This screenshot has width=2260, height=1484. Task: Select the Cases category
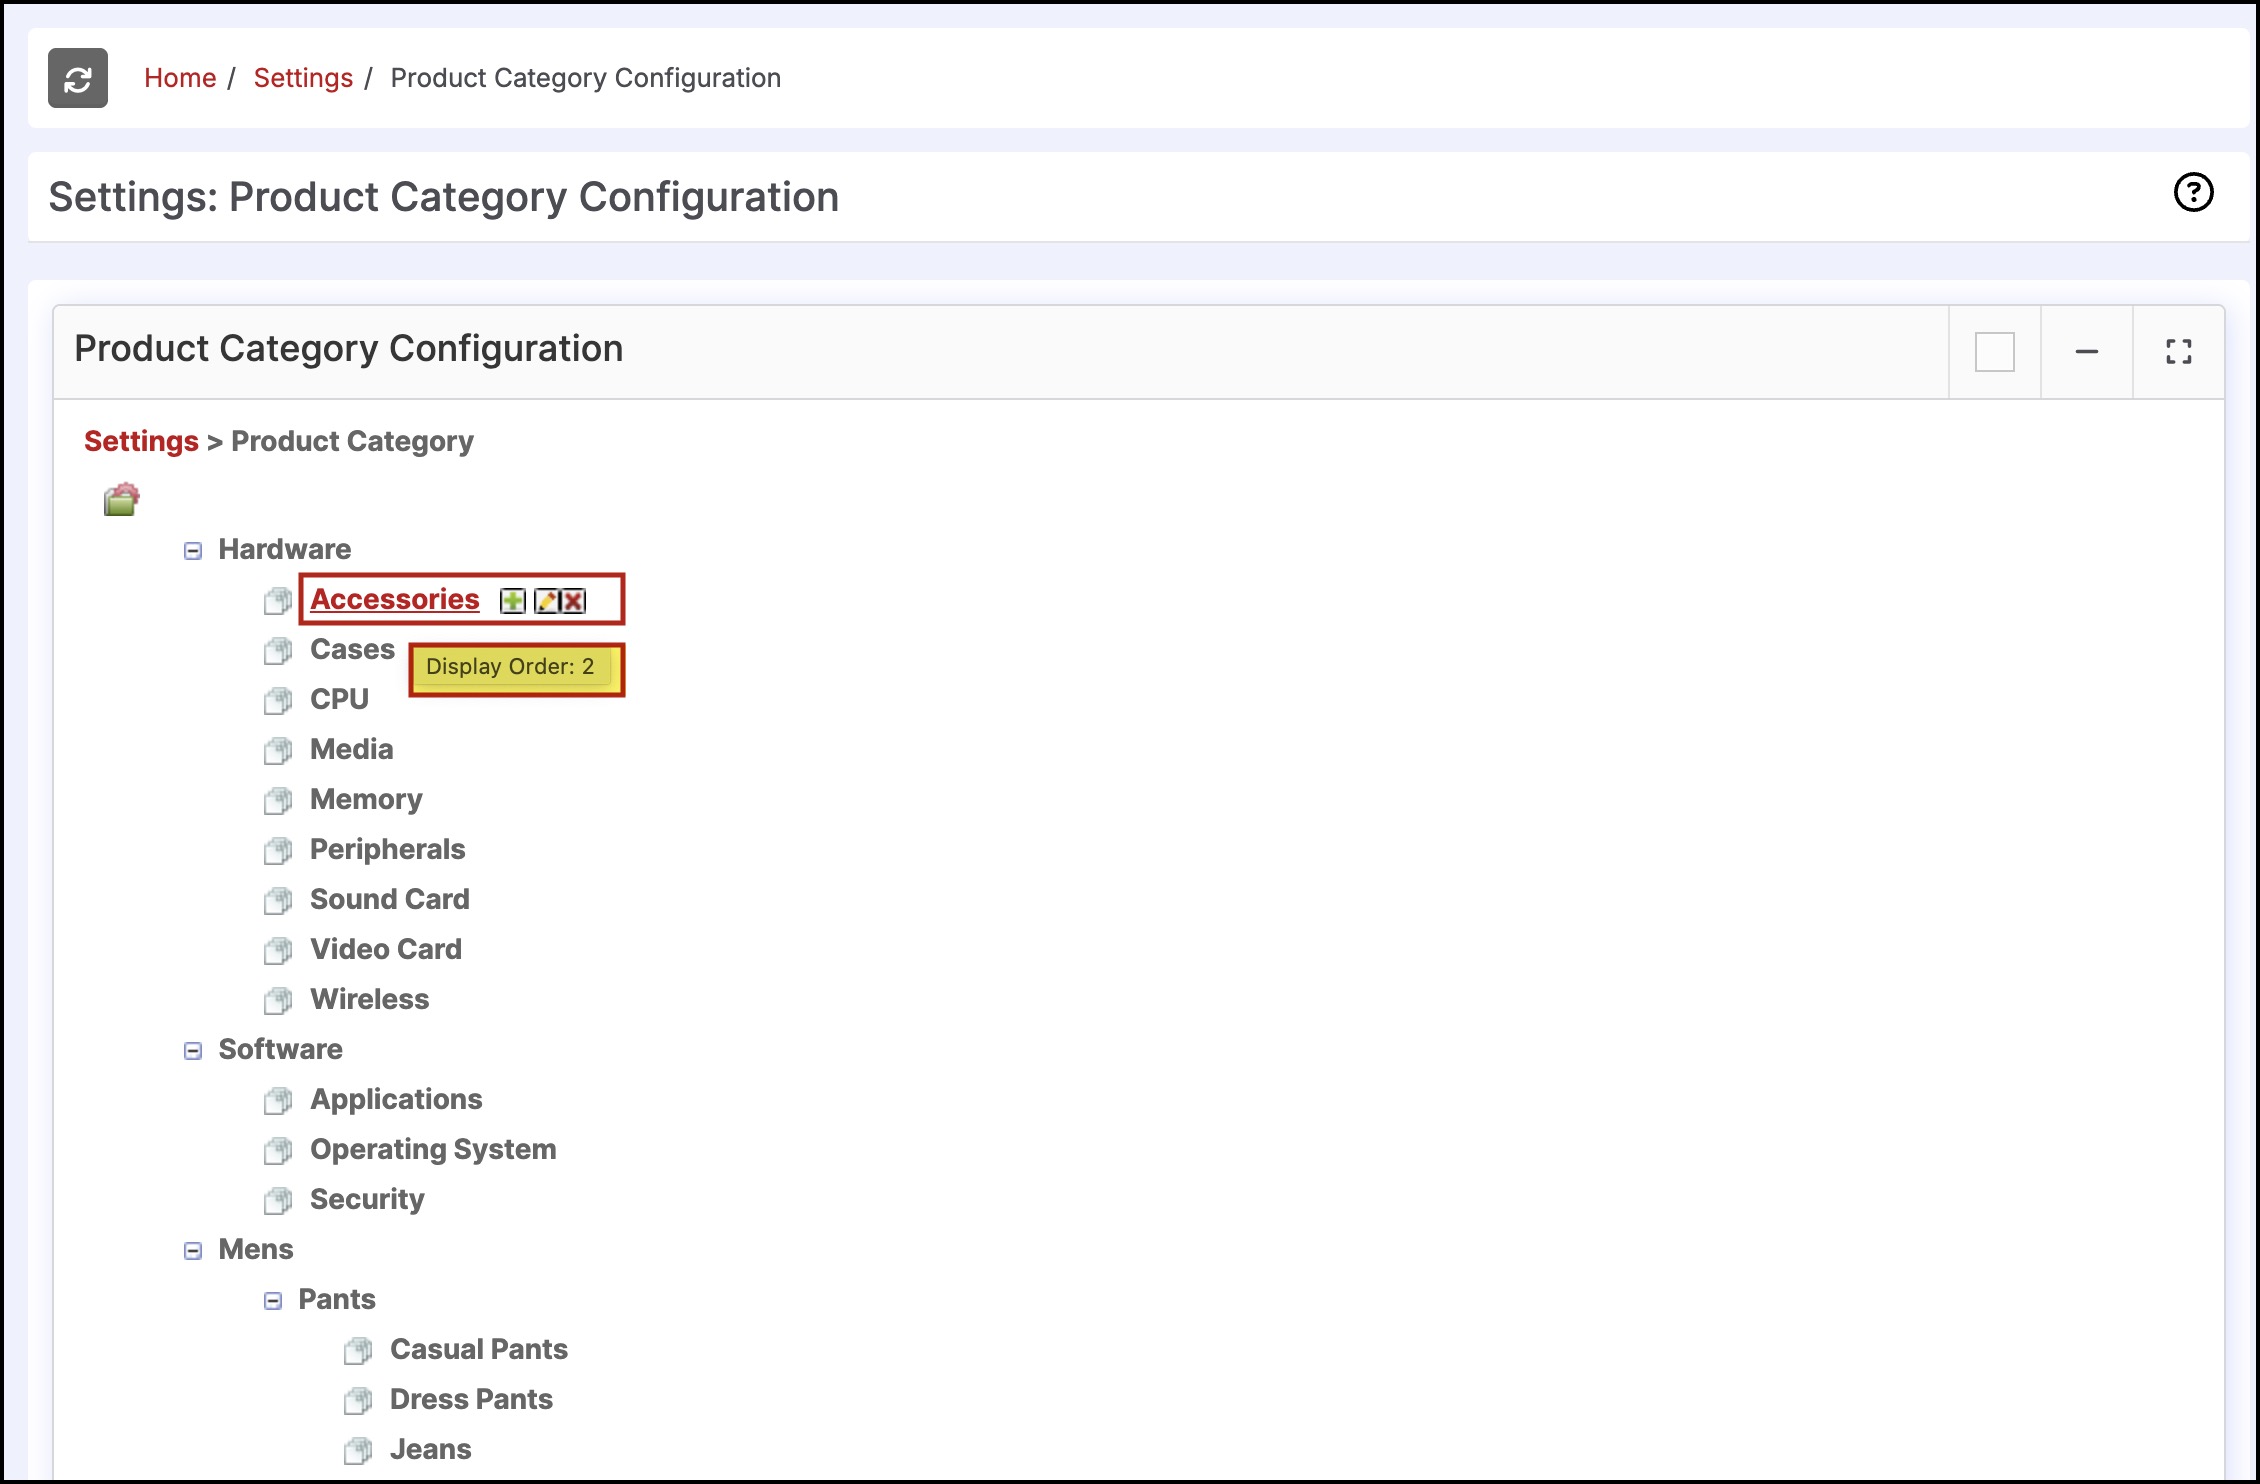point(353,649)
